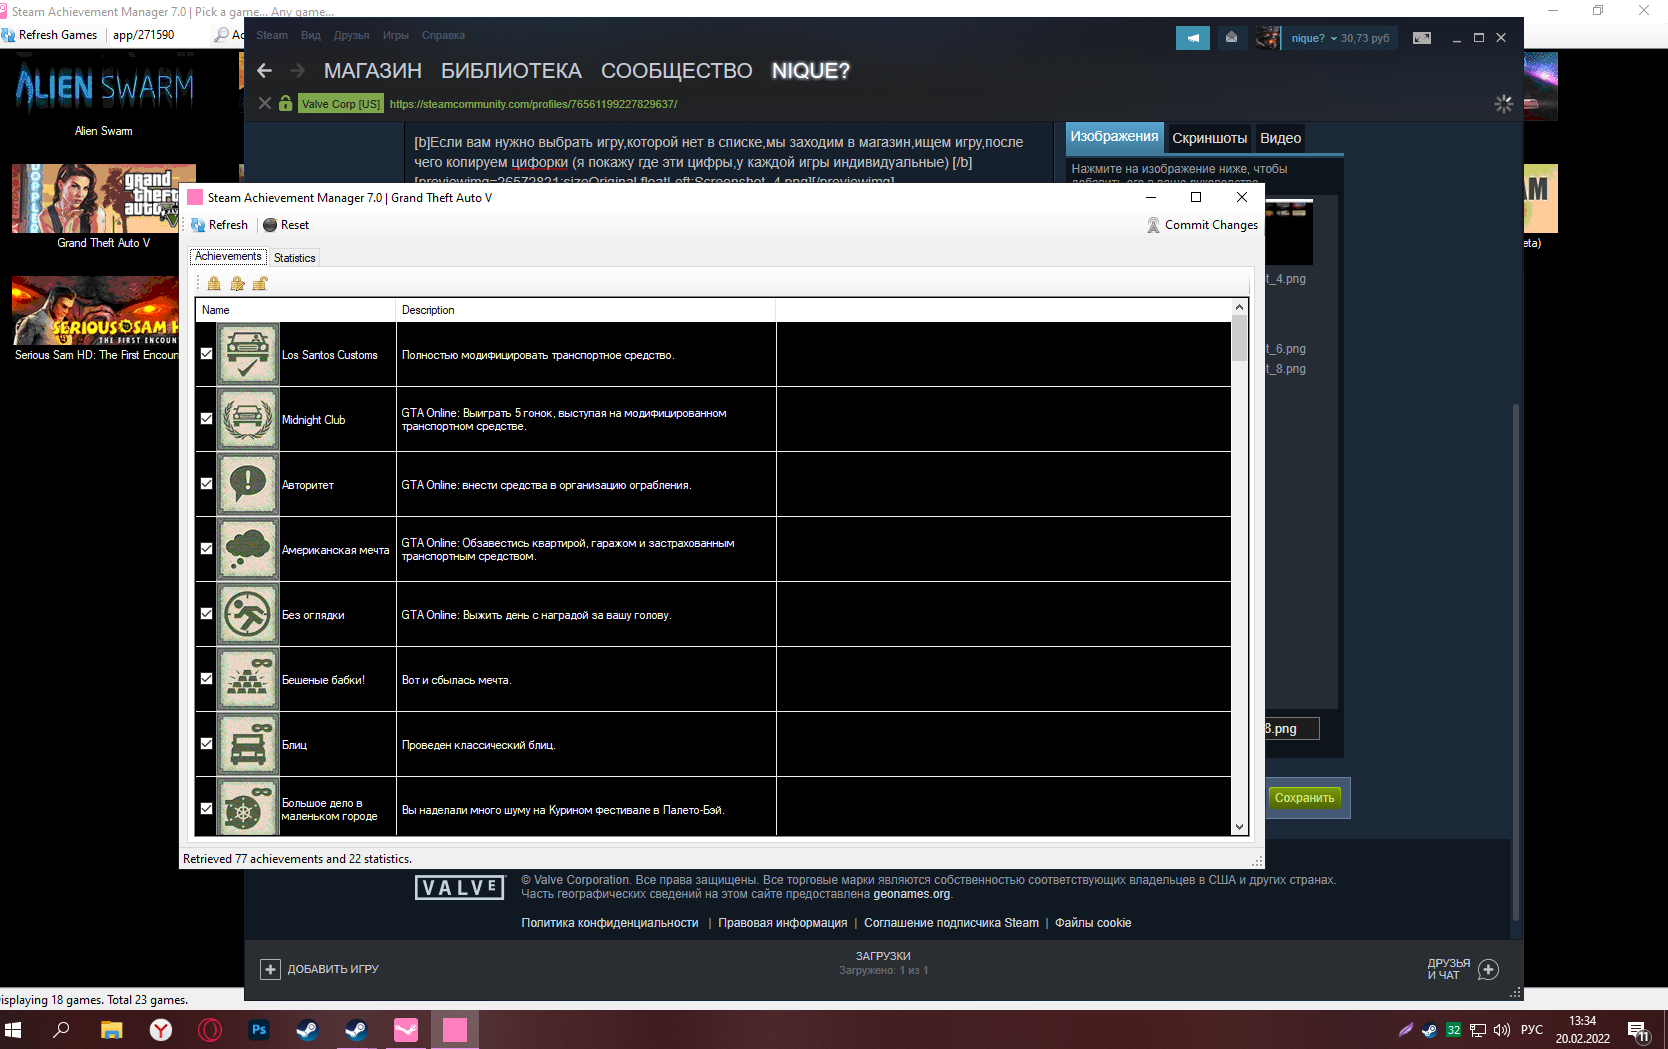The image size is (1668, 1049).
Task: Click the Steam back arrow
Action: (x=265, y=71)
